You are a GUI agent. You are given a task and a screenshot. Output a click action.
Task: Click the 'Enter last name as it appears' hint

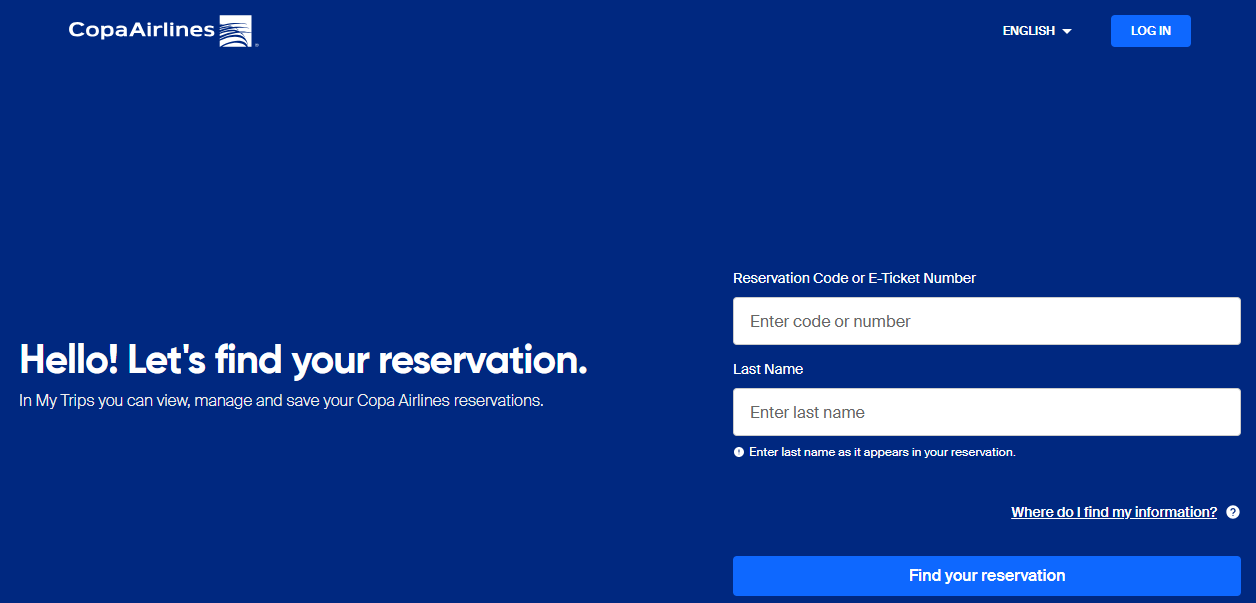(882, 452)
